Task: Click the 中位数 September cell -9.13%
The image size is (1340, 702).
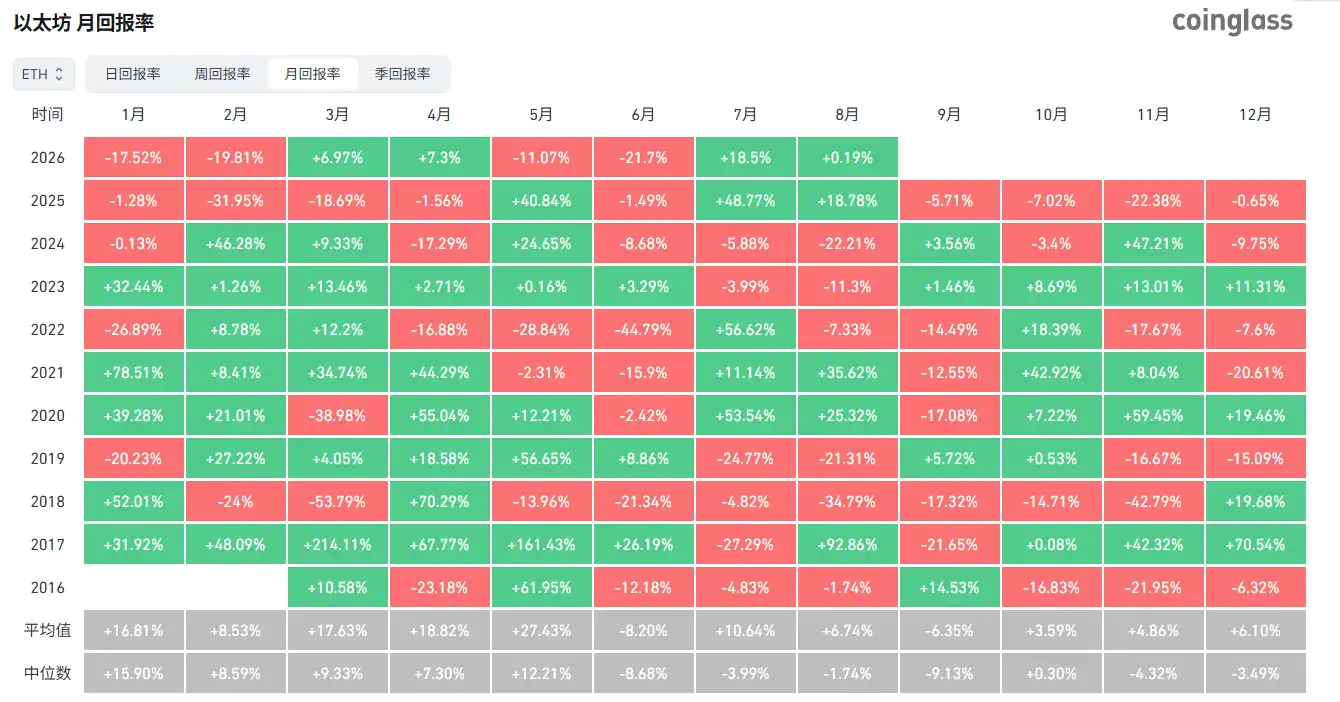Action: coord(950,674)
